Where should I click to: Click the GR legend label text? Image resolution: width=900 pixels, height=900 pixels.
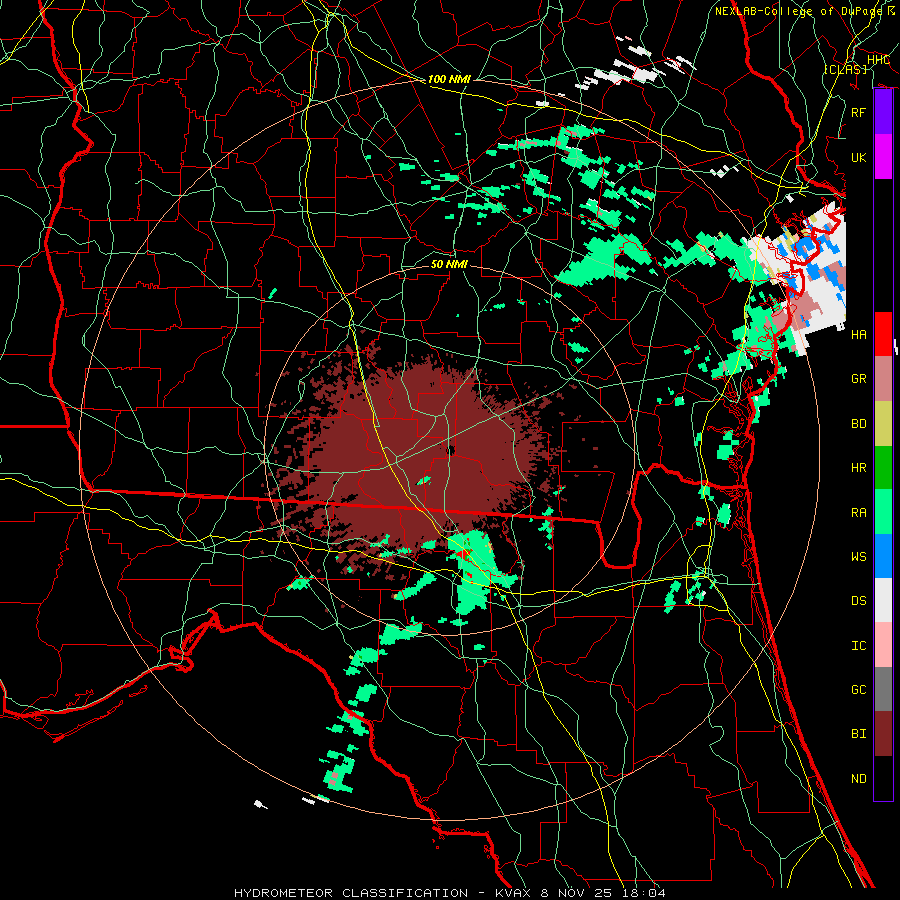click(858, 379)
